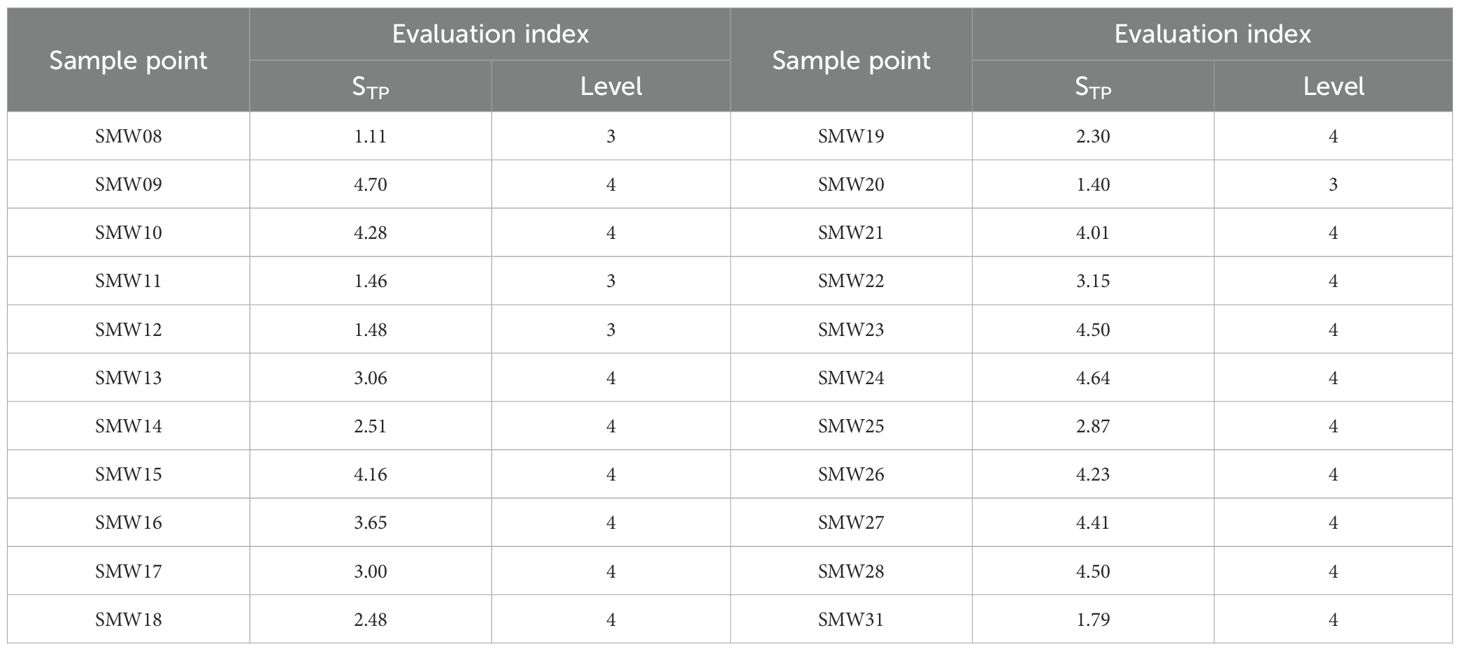
Task: Select the SMW09 row label
Action: tap(128, 185)
